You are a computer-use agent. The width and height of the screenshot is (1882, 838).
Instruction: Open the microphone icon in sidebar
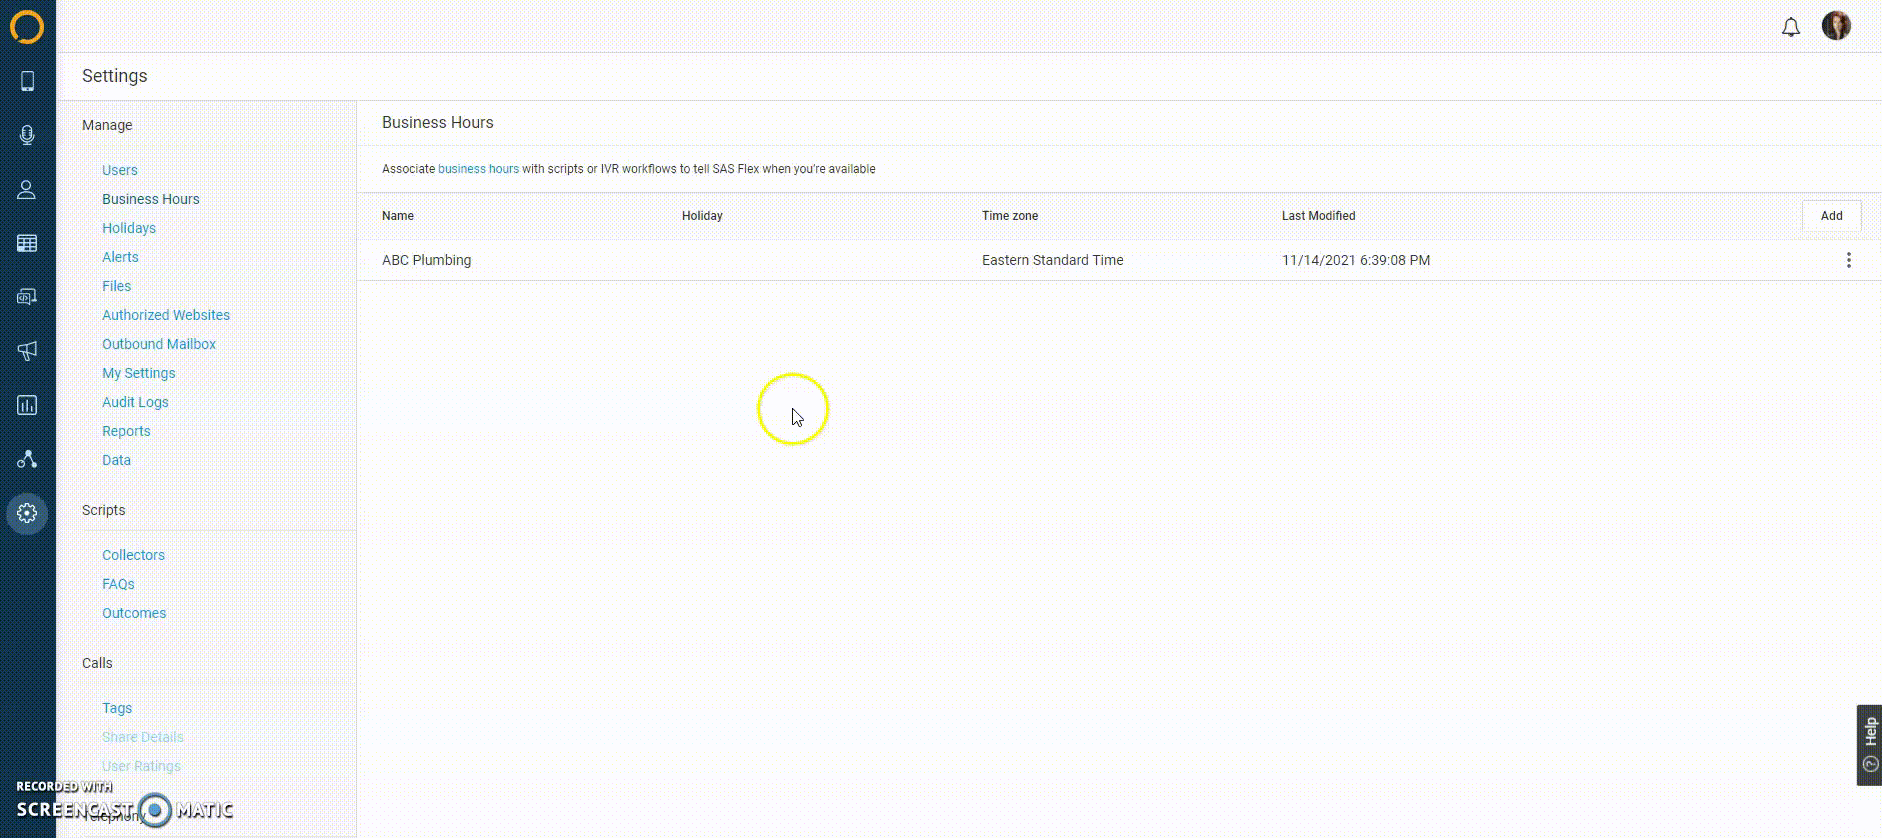point(27,135)
